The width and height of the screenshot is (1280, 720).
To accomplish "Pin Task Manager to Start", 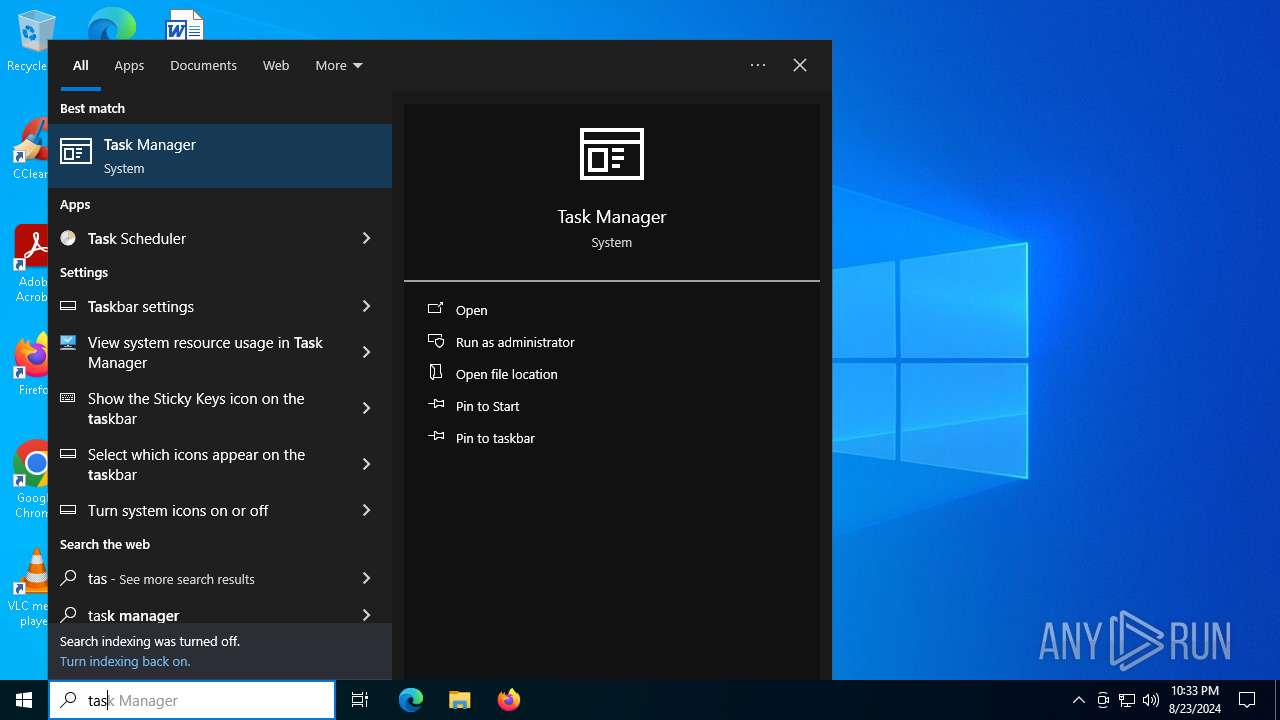I will (487, 406).
